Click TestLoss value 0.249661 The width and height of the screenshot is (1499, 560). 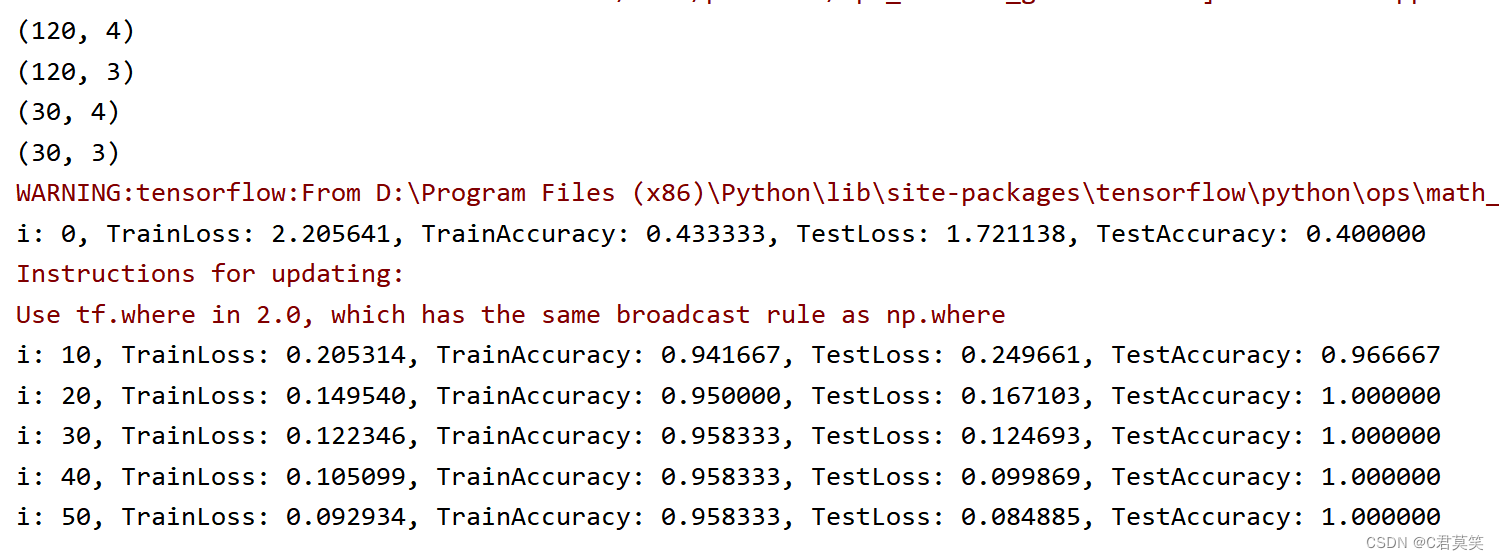coord(1021,355)
